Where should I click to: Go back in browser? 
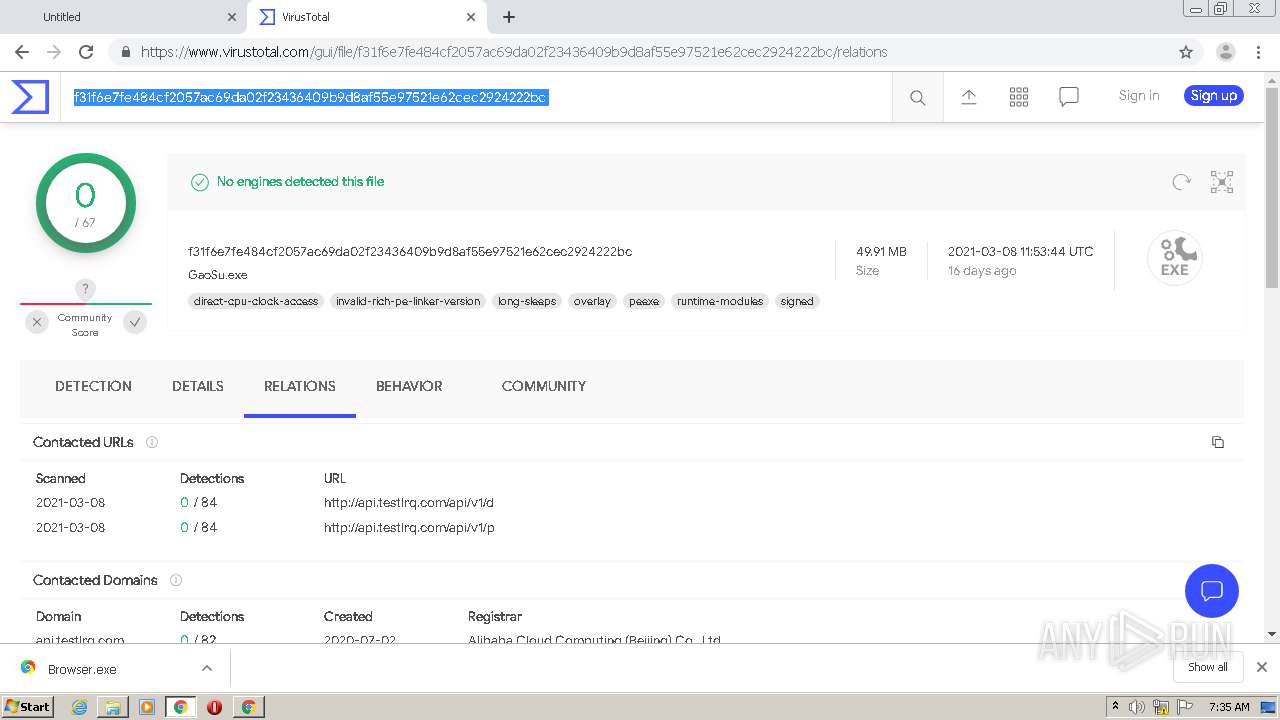(22, 52)
